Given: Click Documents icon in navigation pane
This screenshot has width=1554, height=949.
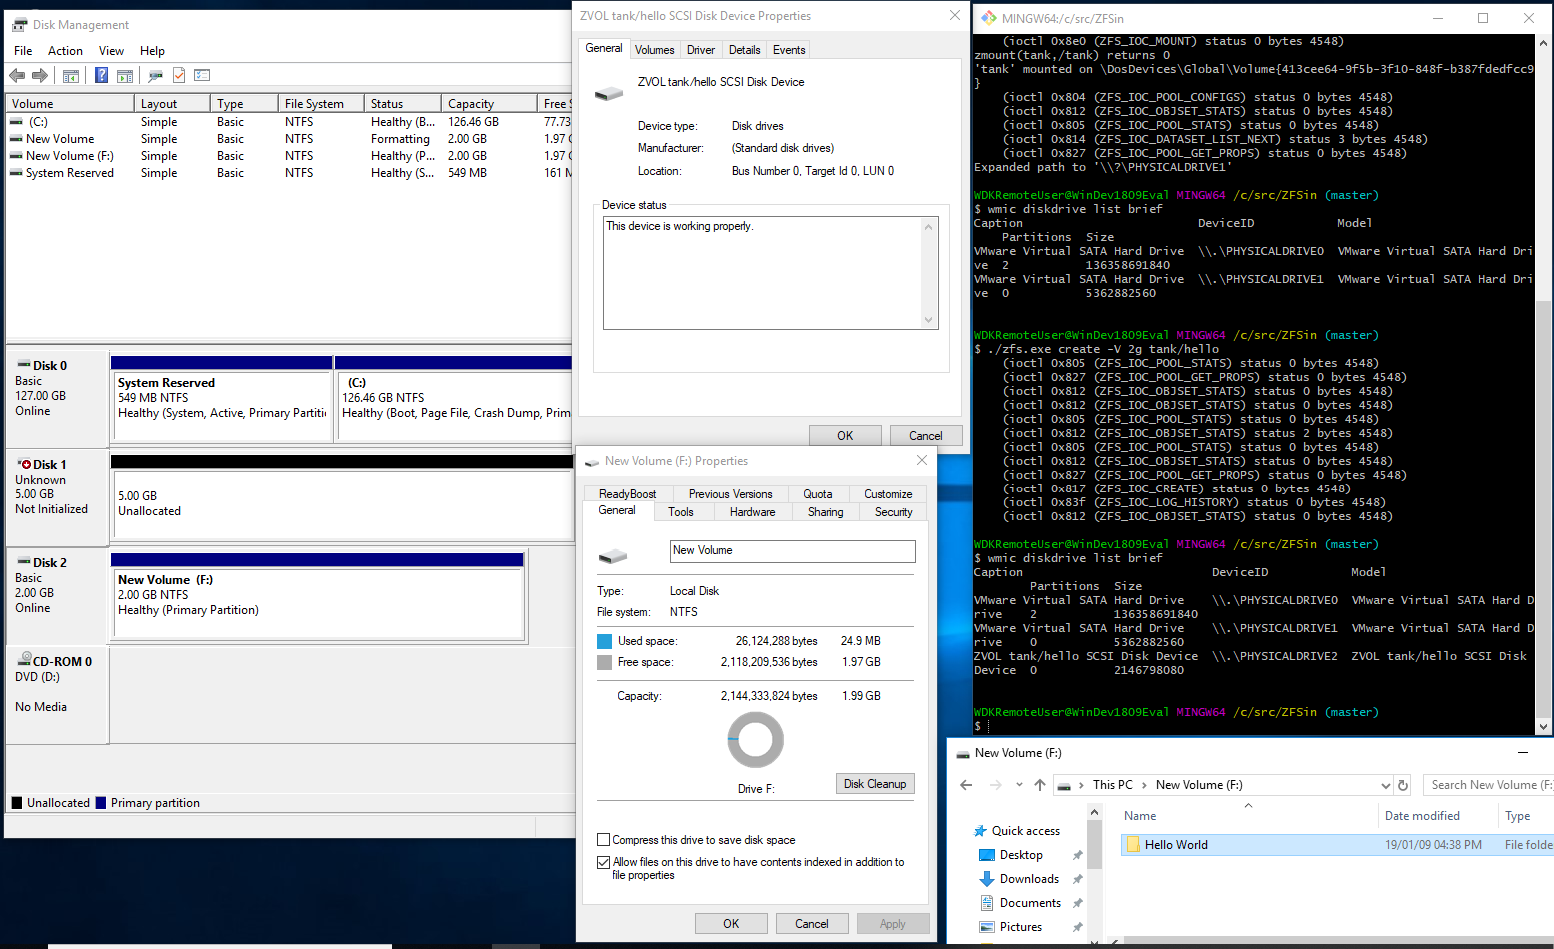Looking at the screenshot, I should click(x=987, y=903).
